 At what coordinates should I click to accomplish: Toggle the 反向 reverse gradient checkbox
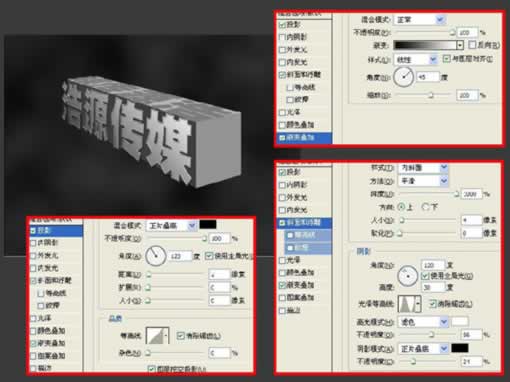click(472, 44)
